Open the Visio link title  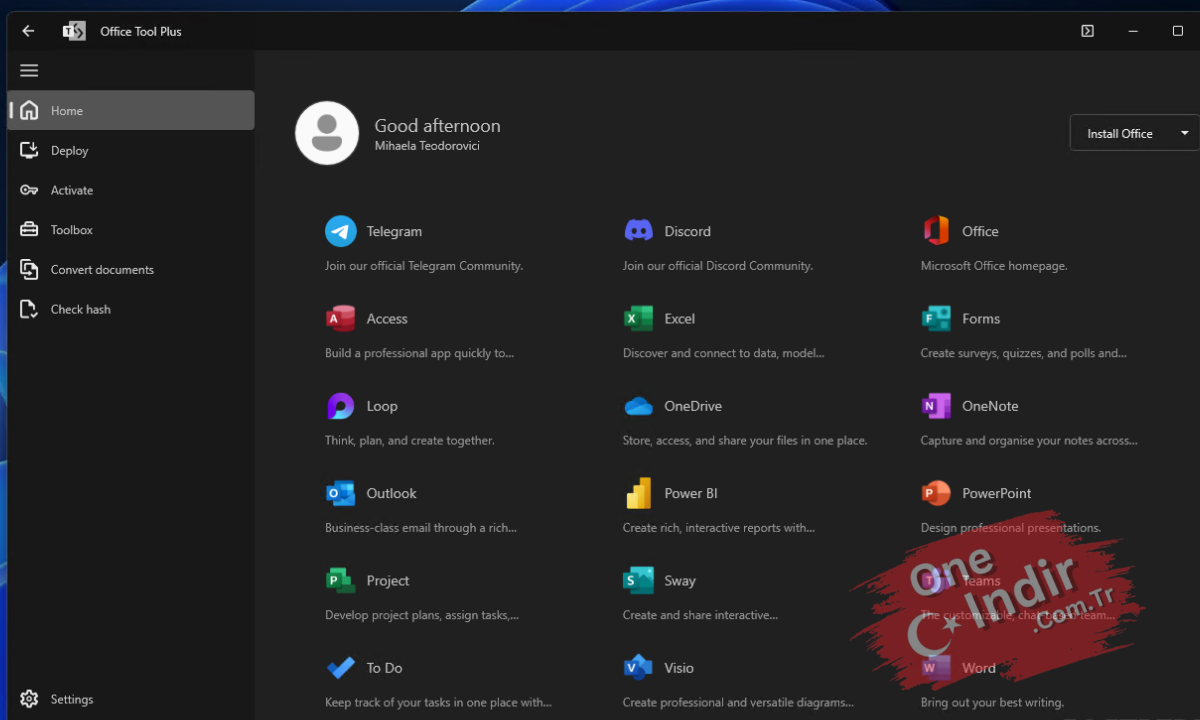point(679,668)
